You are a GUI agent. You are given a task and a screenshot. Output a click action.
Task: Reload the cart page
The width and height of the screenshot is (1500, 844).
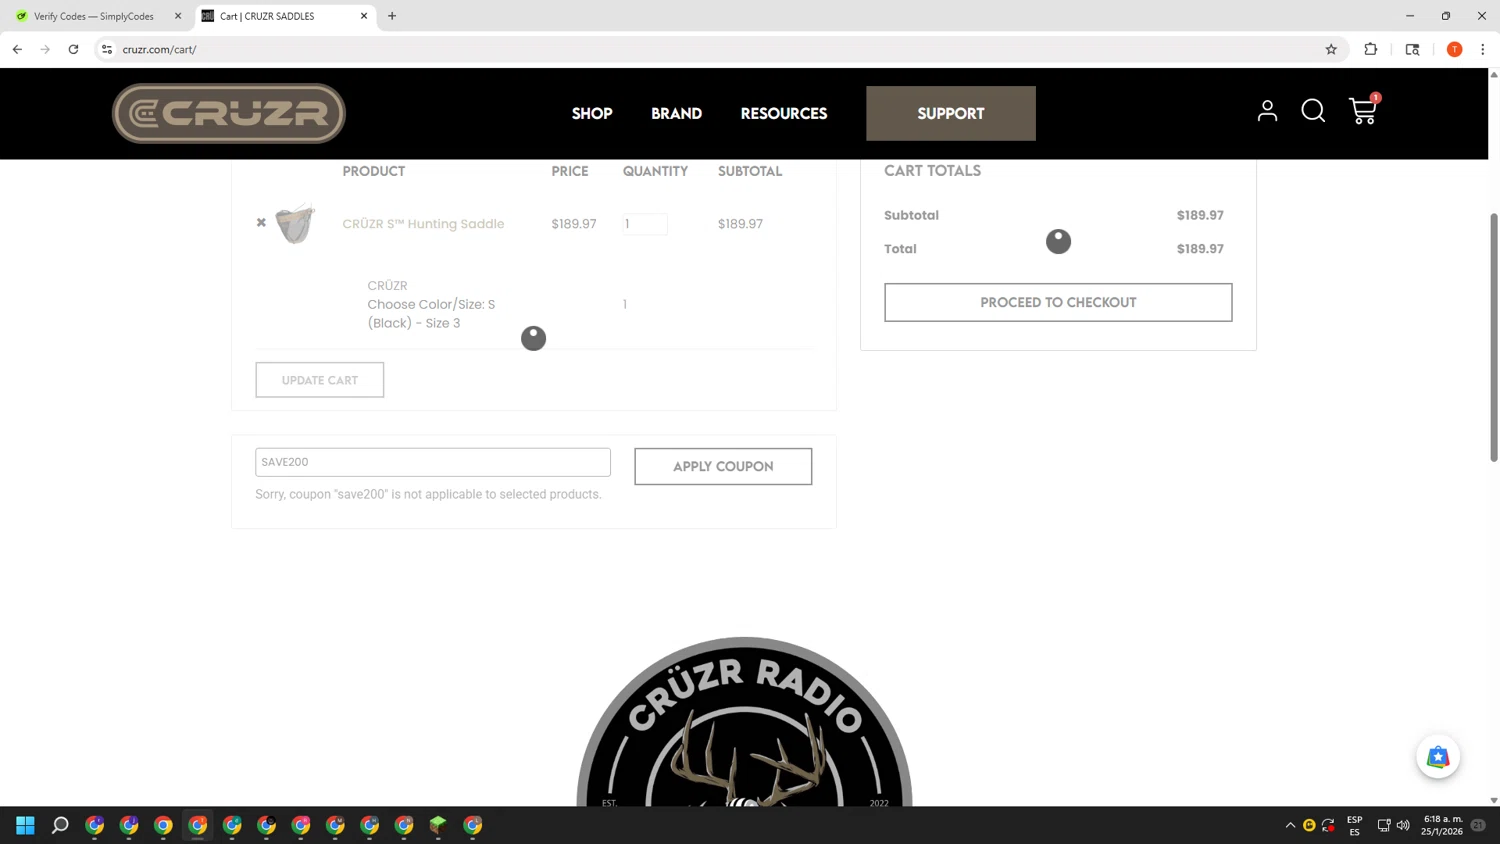[x=73, y=49]
